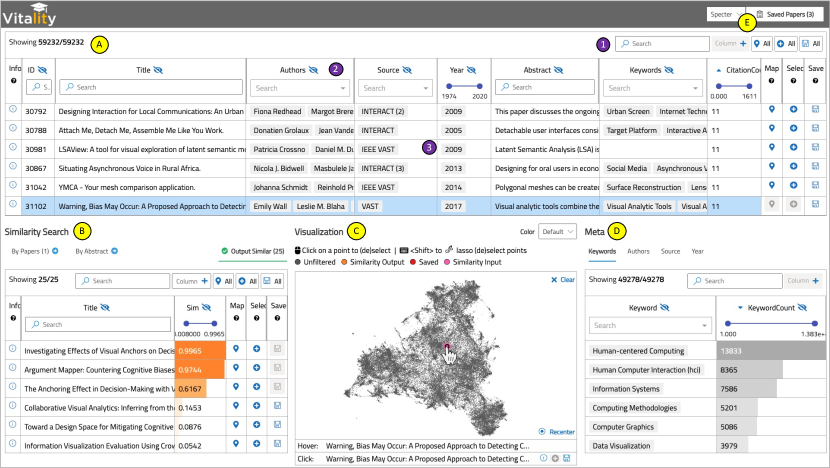This screenshot has width=830, height=468.
Task: Click map pin icon for paper 31042
Action: [772, 185]
